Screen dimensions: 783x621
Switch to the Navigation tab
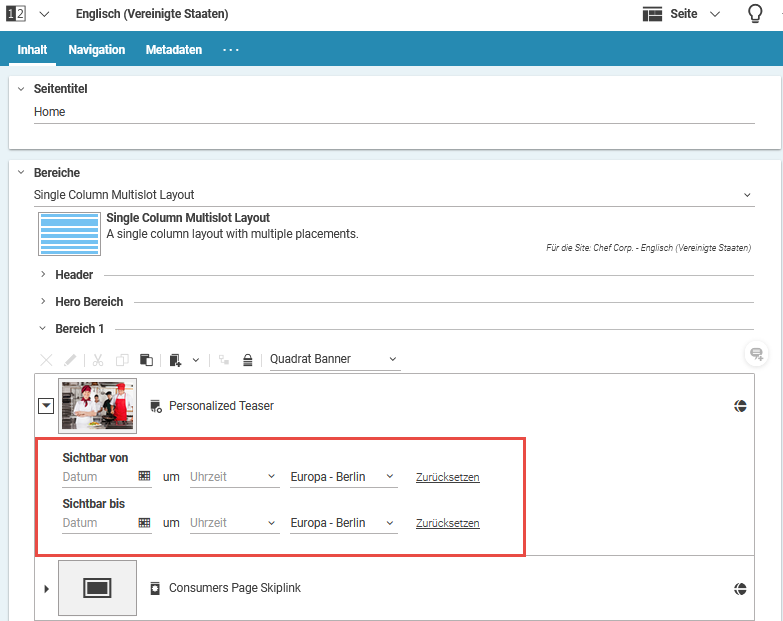[x=97, y=50]
